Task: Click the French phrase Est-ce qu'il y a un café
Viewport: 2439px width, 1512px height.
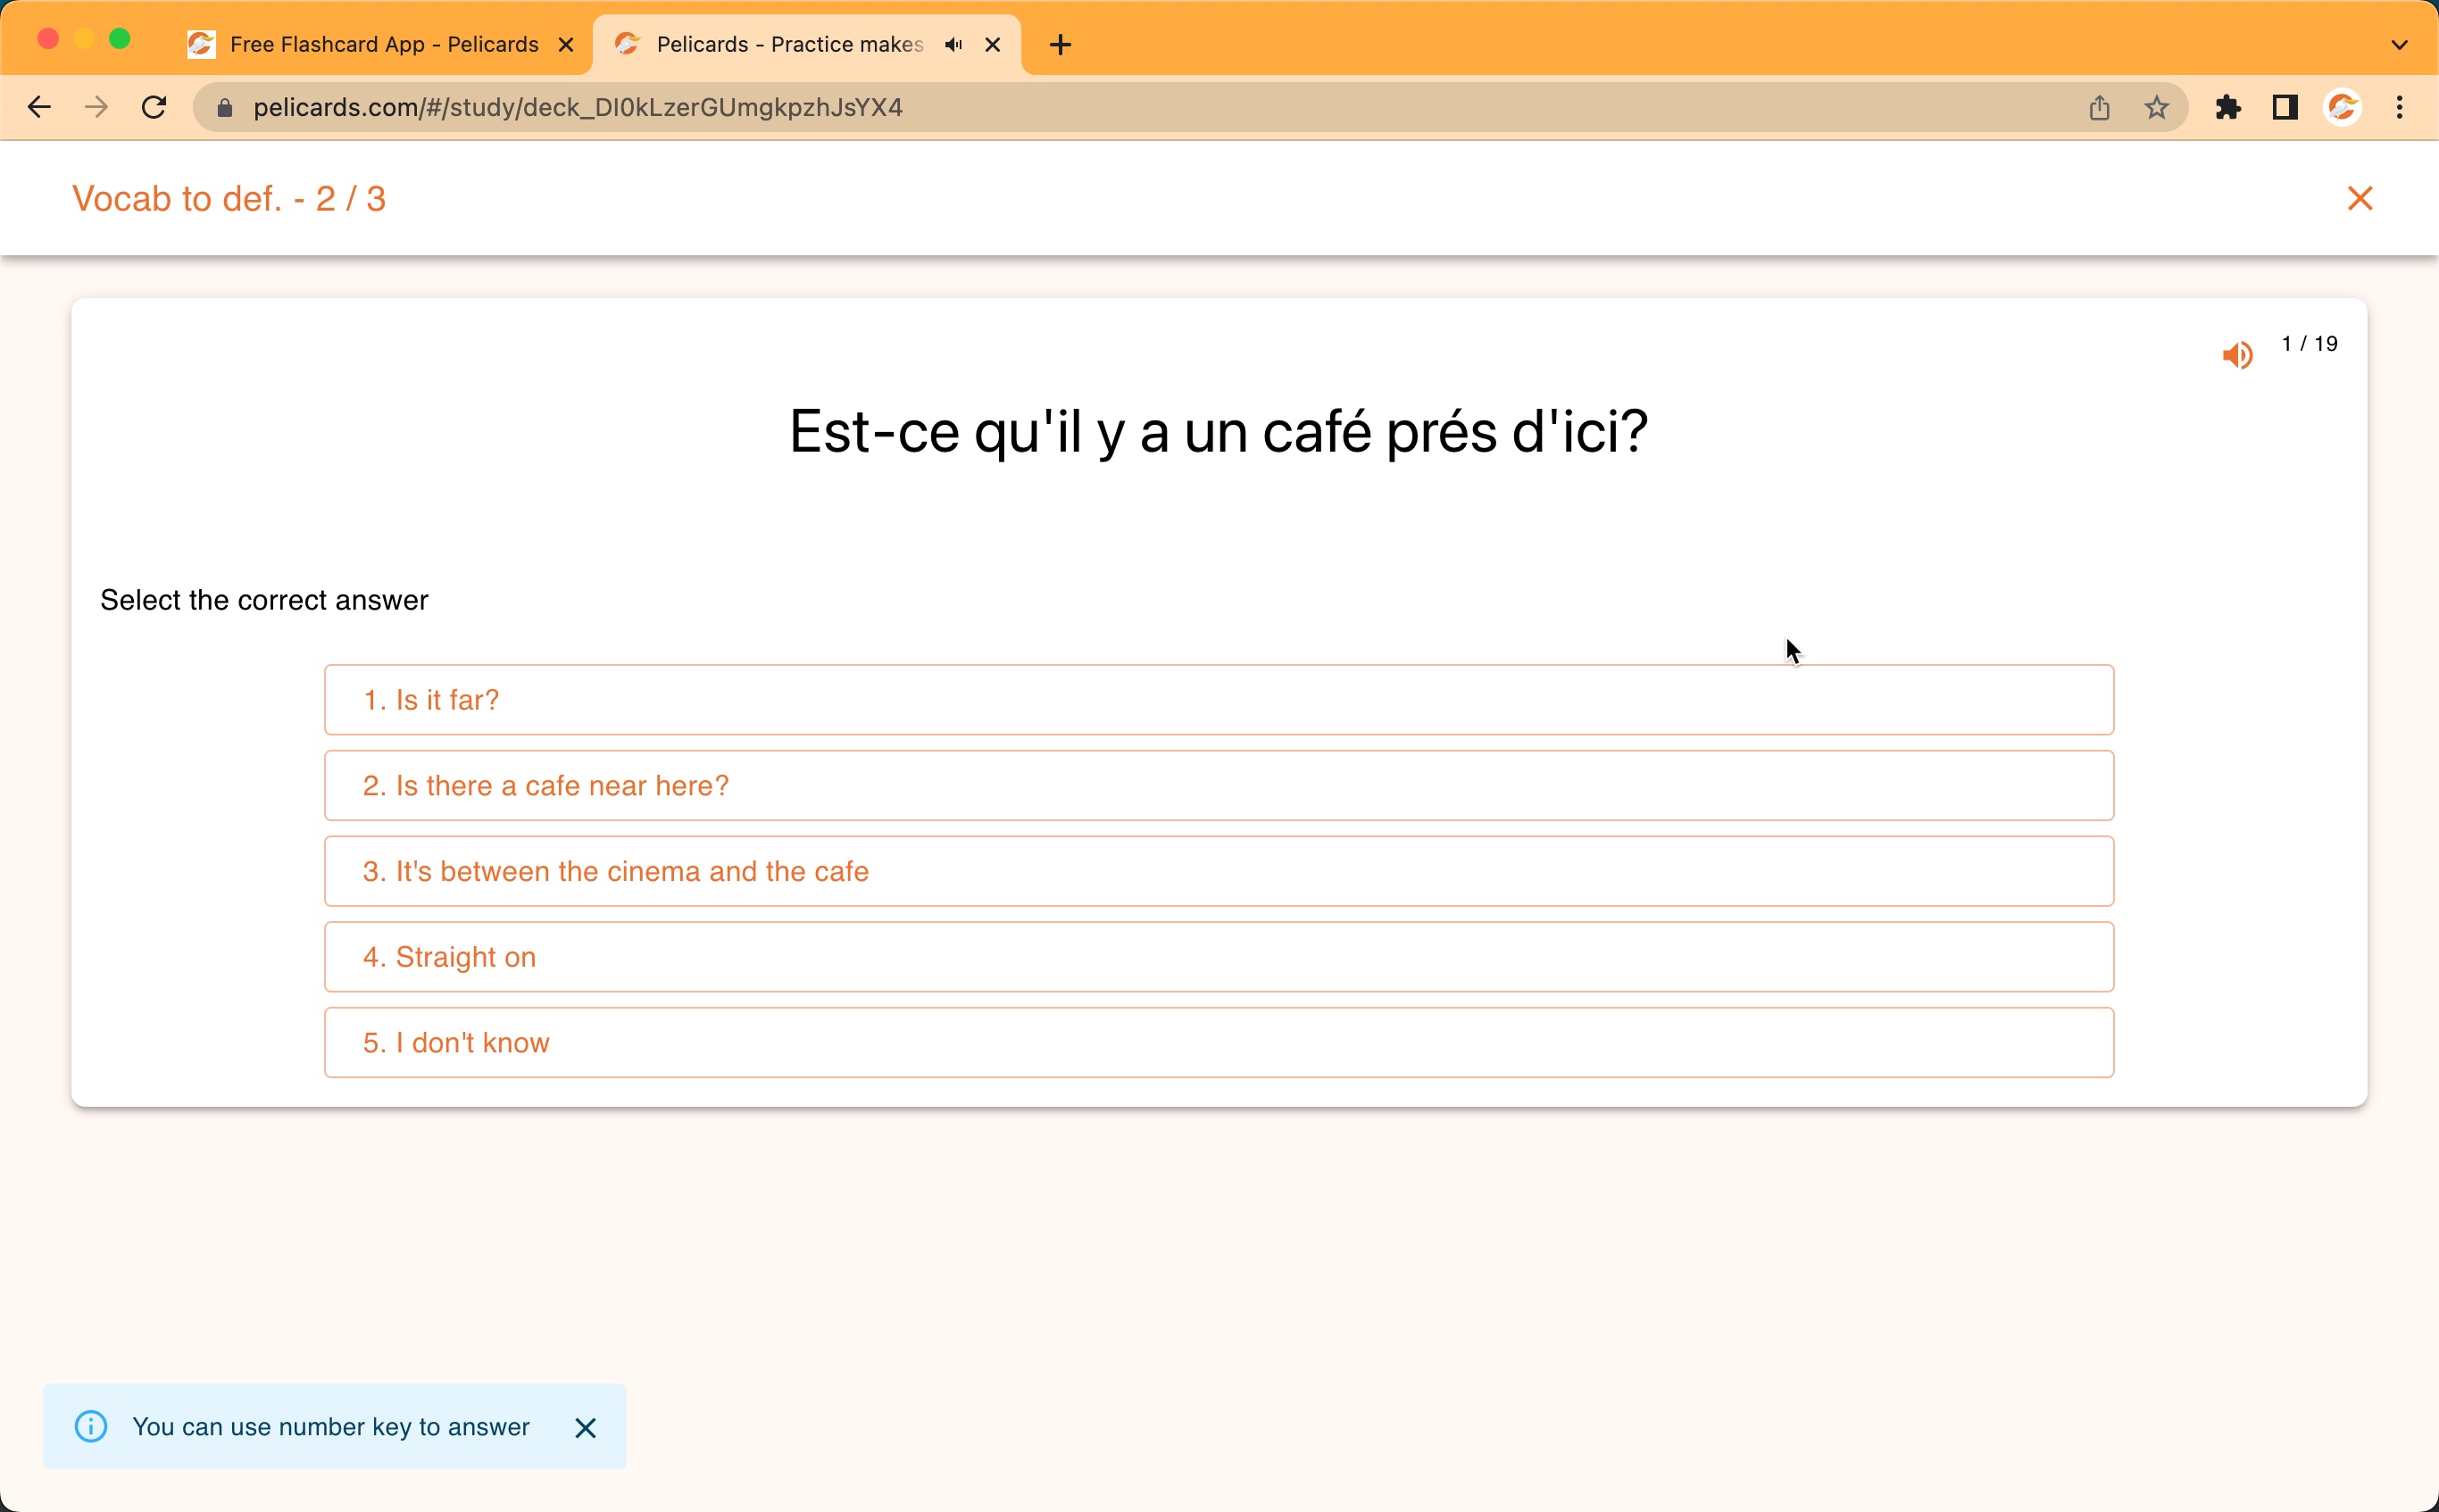Action: point(1218,432)
